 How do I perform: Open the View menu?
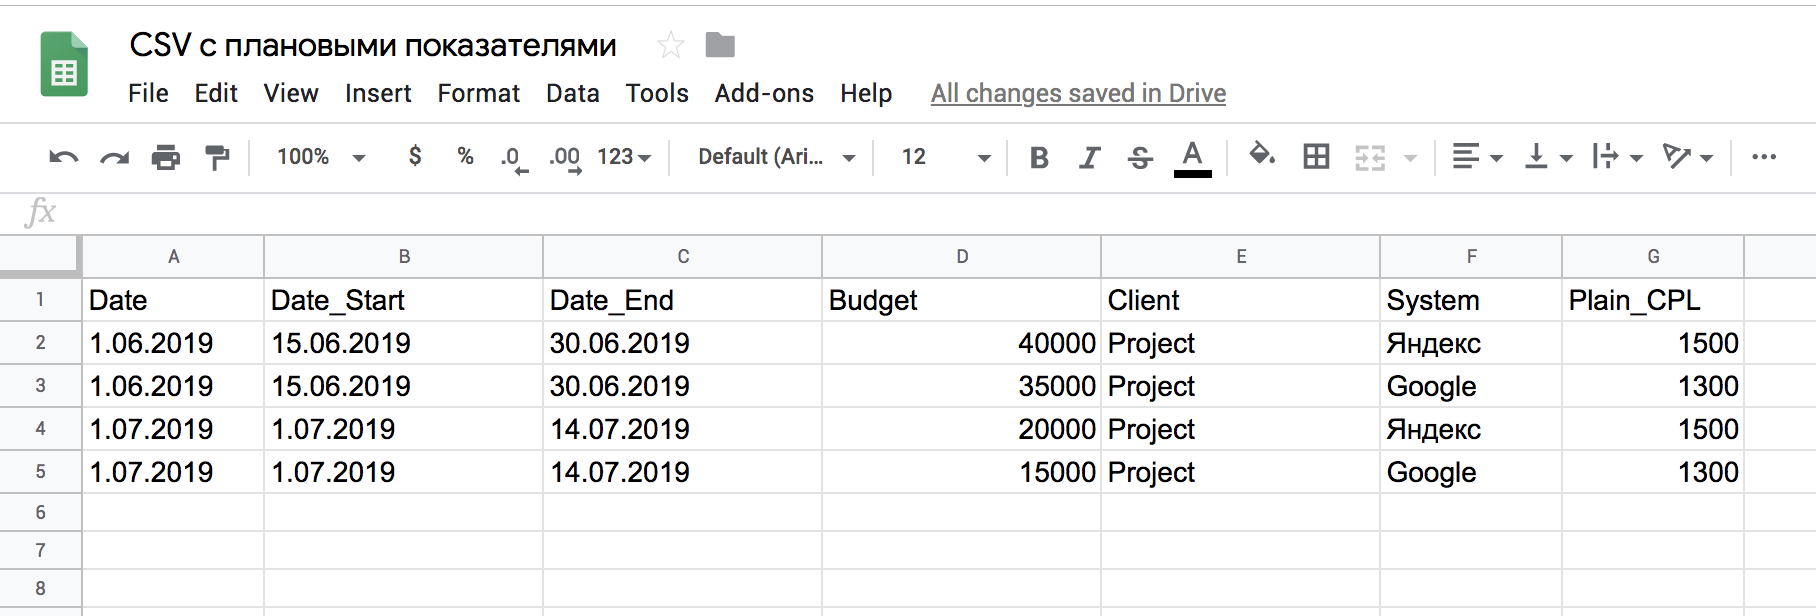291,93
